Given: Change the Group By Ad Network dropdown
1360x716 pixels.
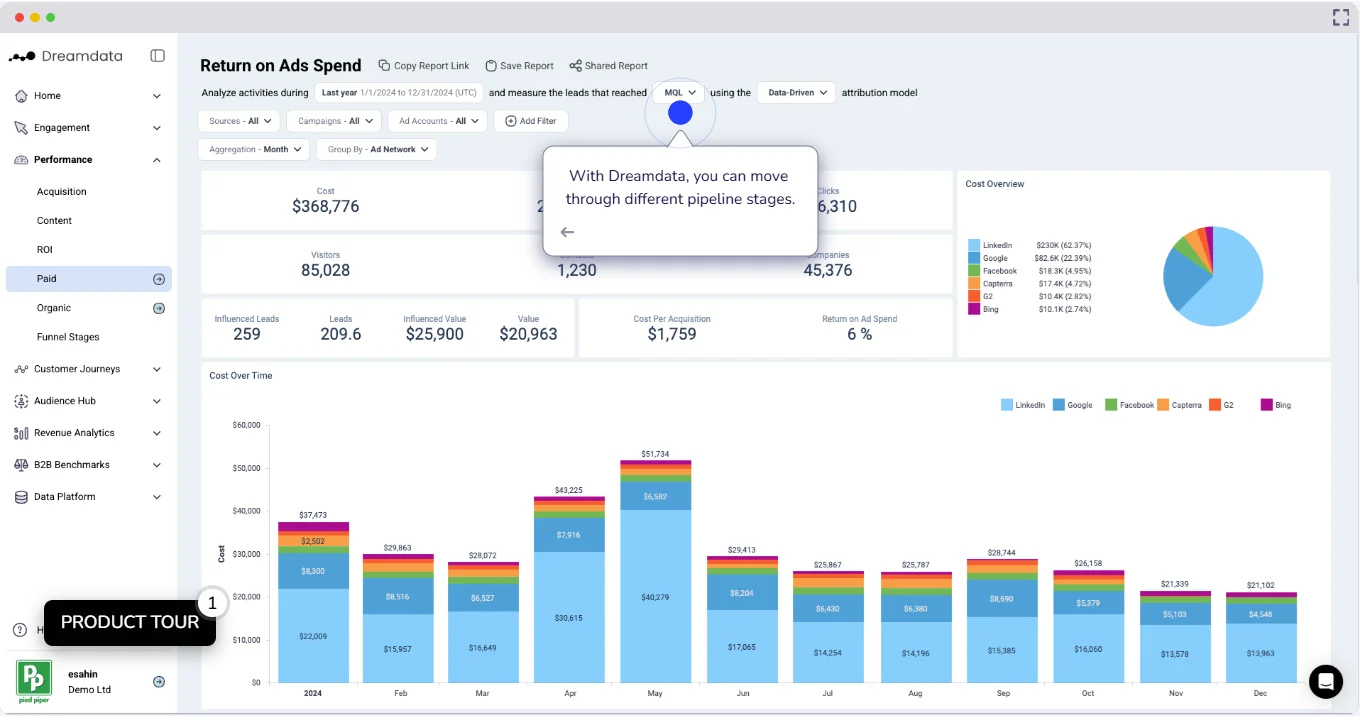Looking at the screenshot, I should pos(376,149).
